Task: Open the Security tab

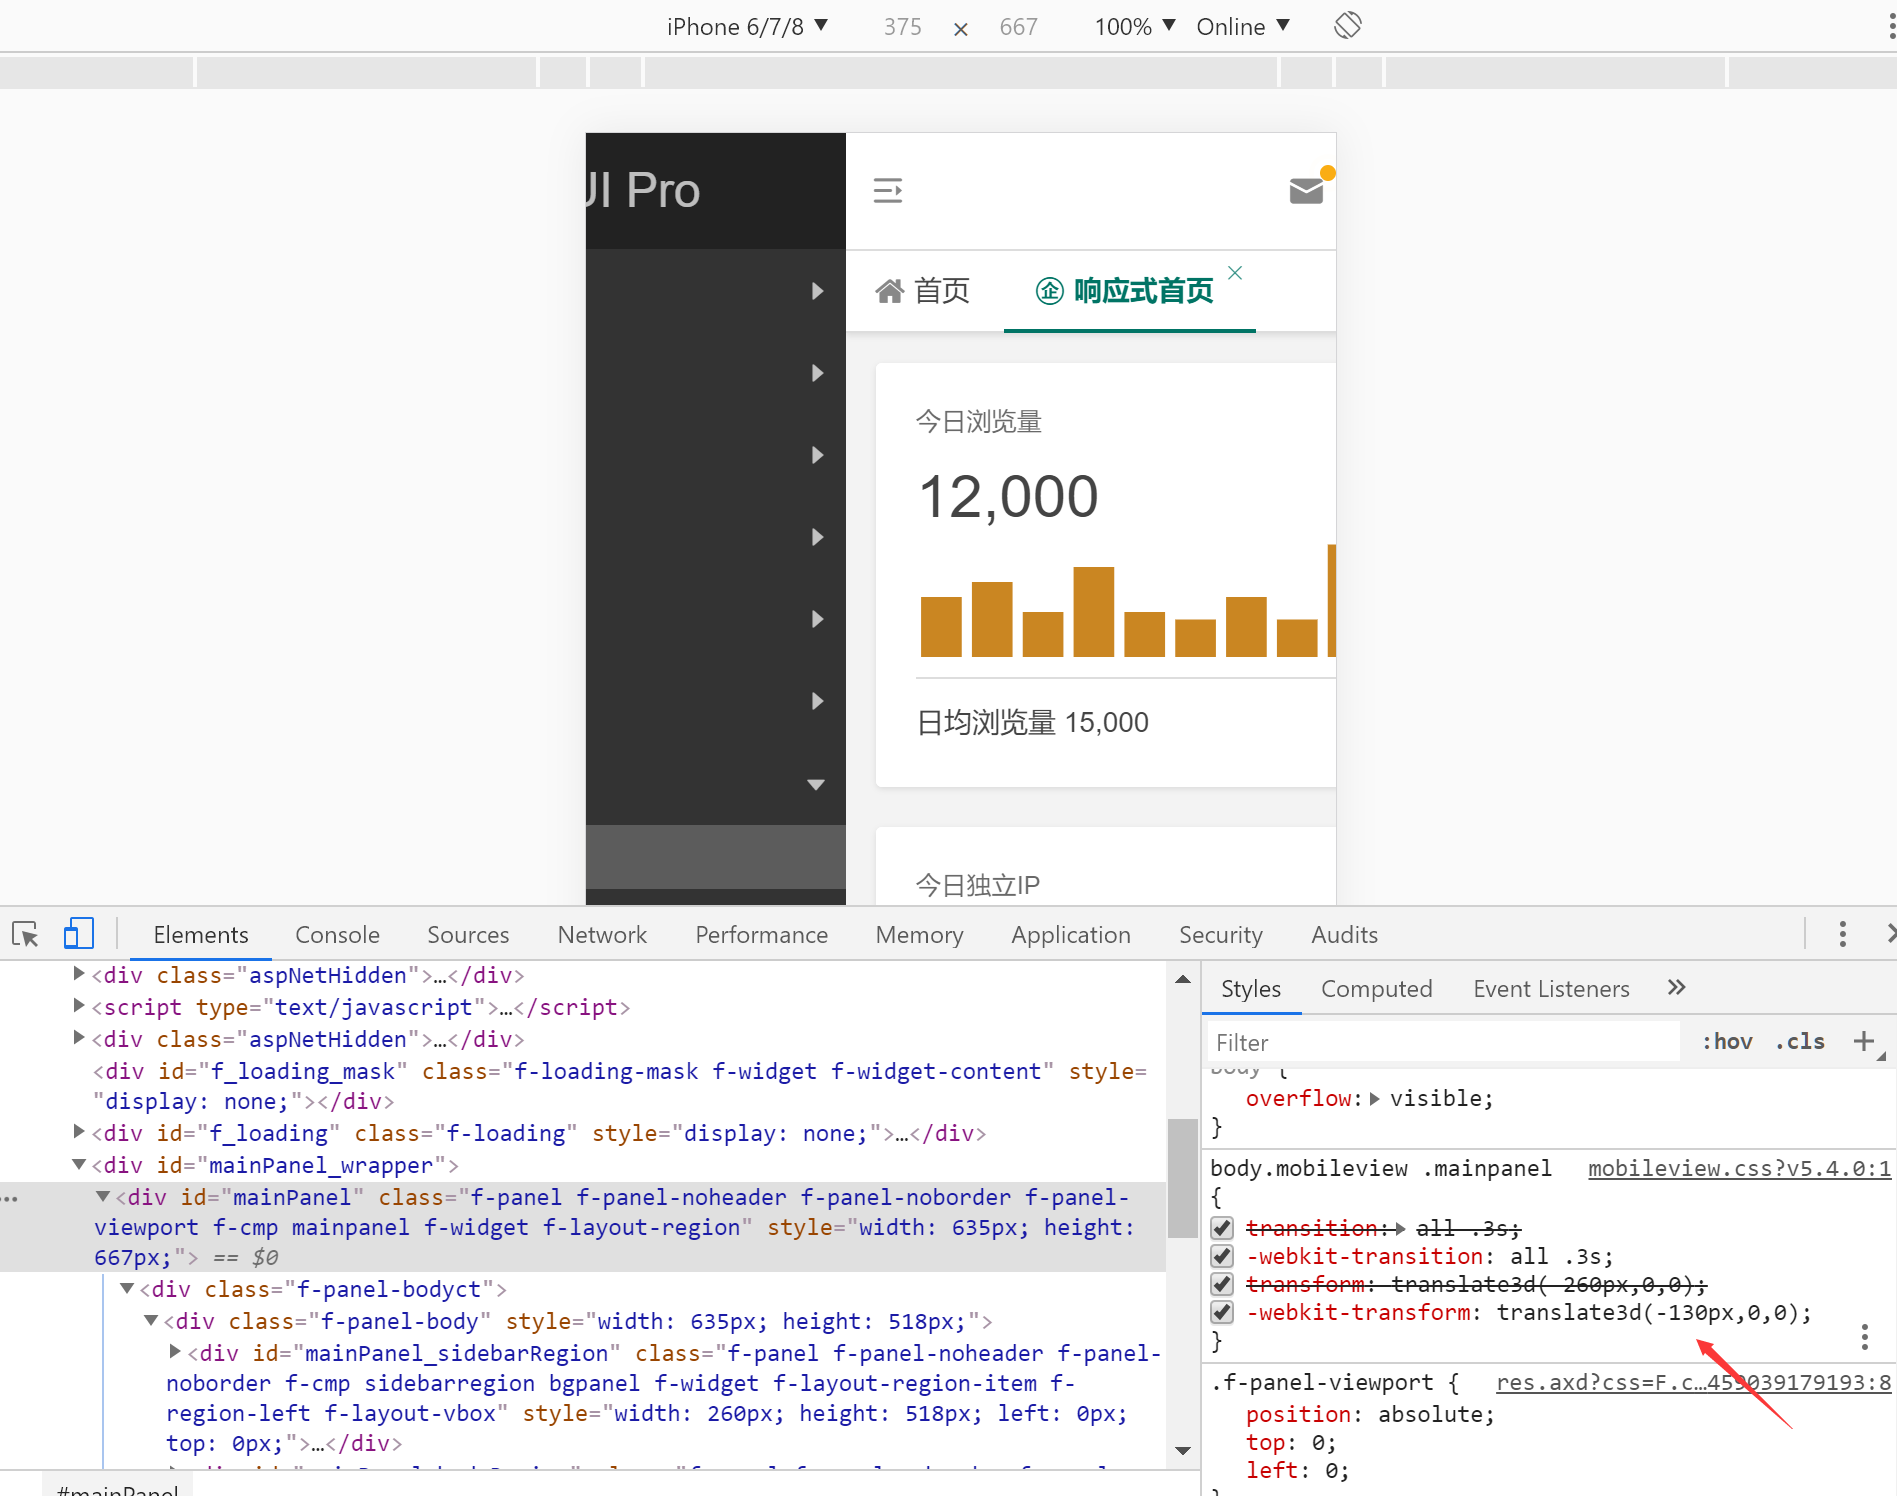Action: 1220,934
